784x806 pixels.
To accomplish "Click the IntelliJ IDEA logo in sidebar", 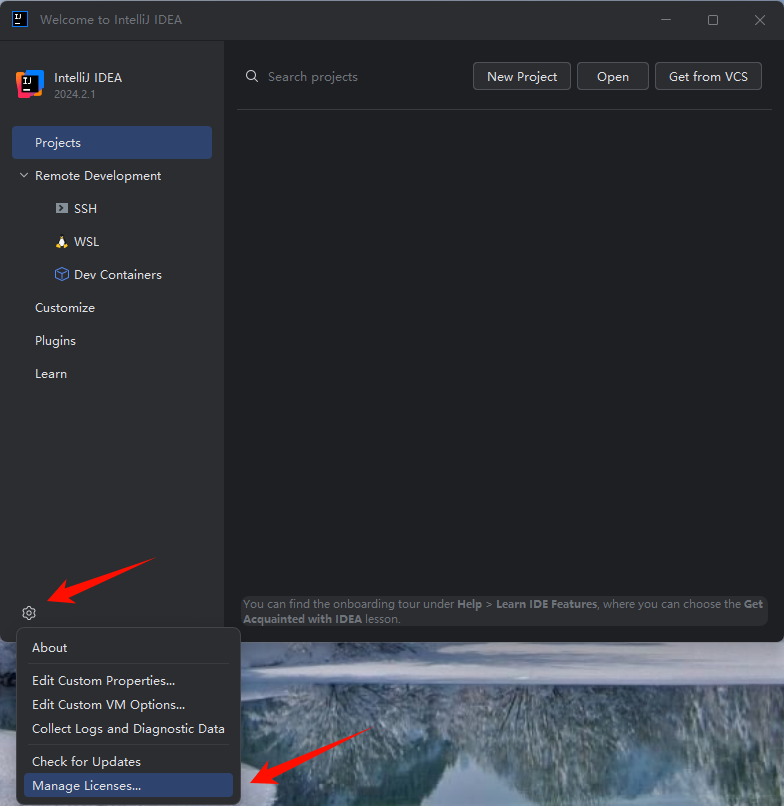I will (30, 84).
